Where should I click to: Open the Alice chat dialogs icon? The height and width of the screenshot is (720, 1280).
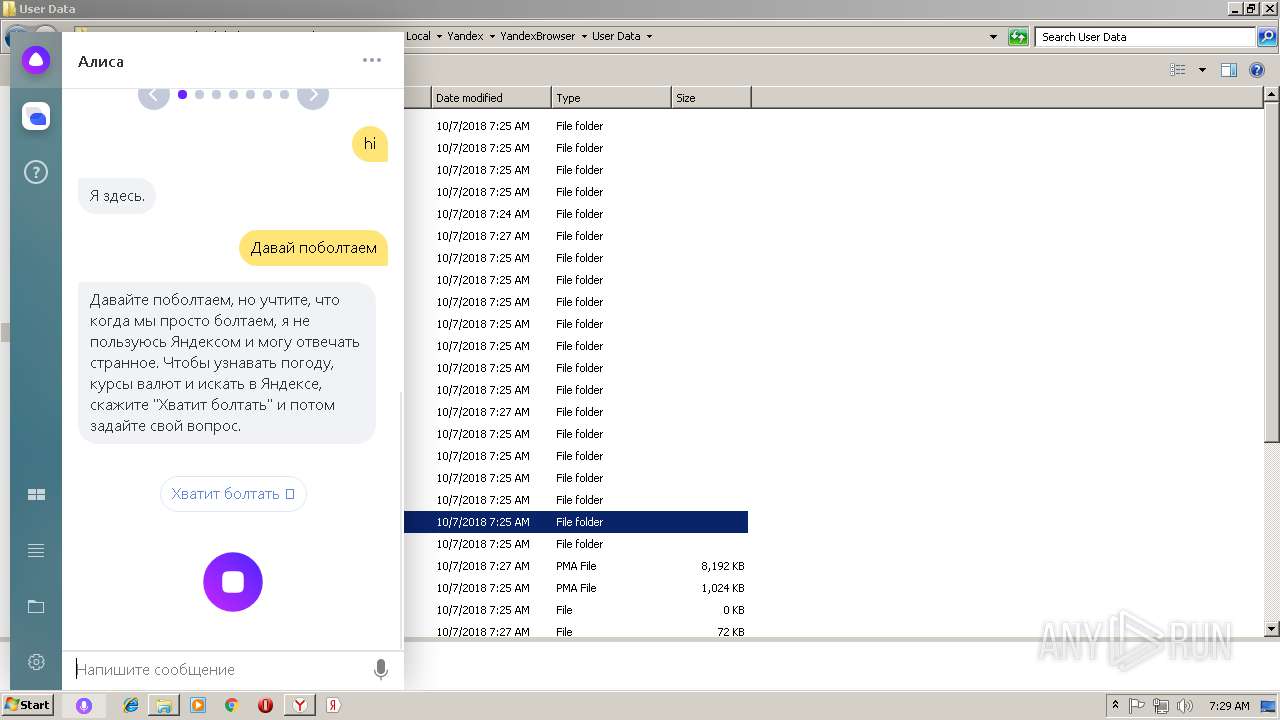pyautogui.click(x=36, y=117)
